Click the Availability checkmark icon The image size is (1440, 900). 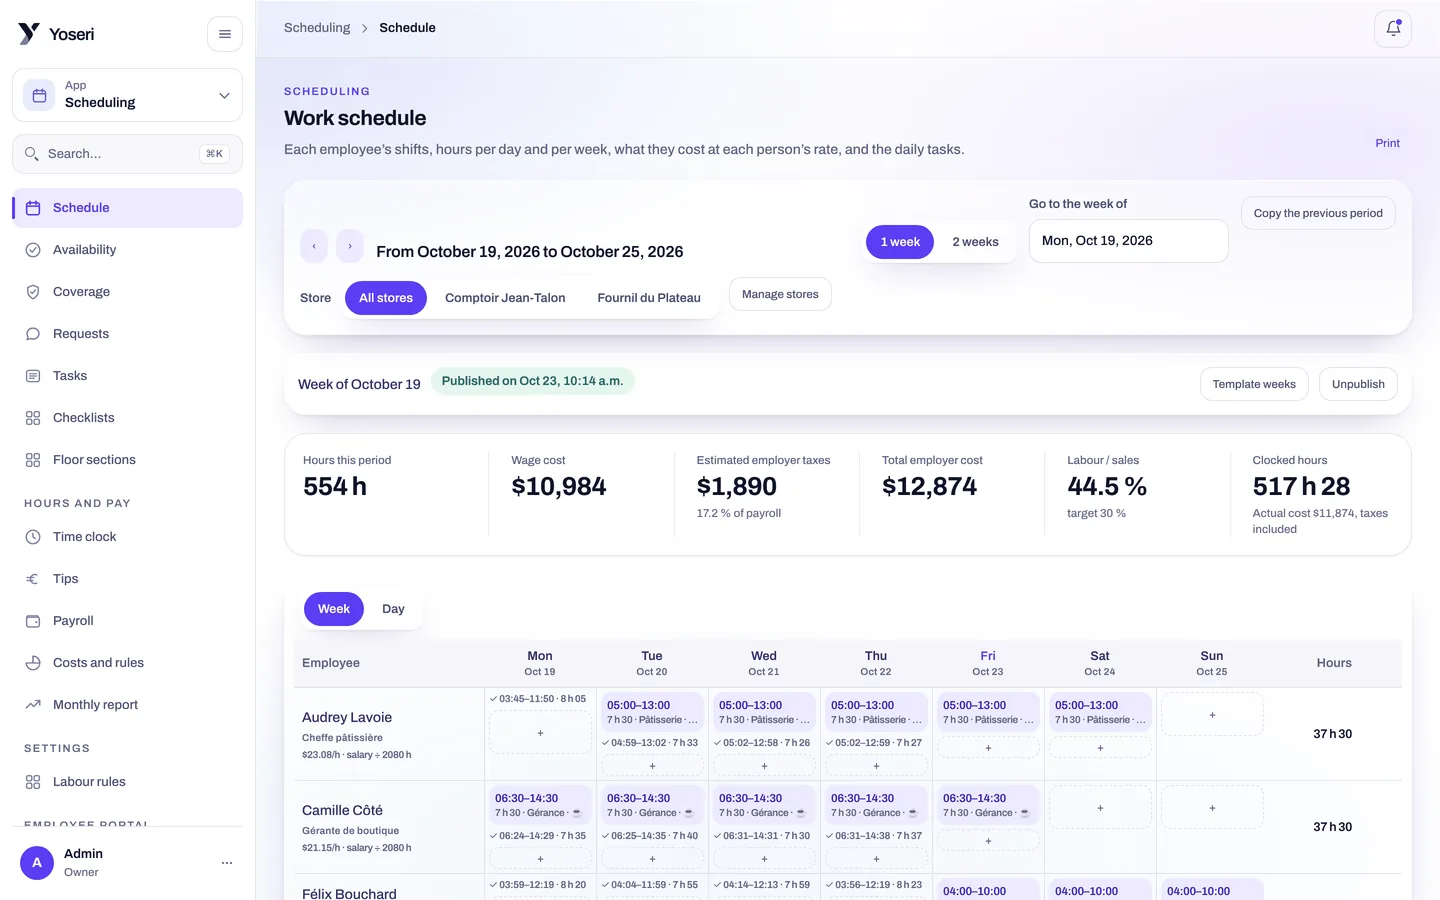point(33,250)
